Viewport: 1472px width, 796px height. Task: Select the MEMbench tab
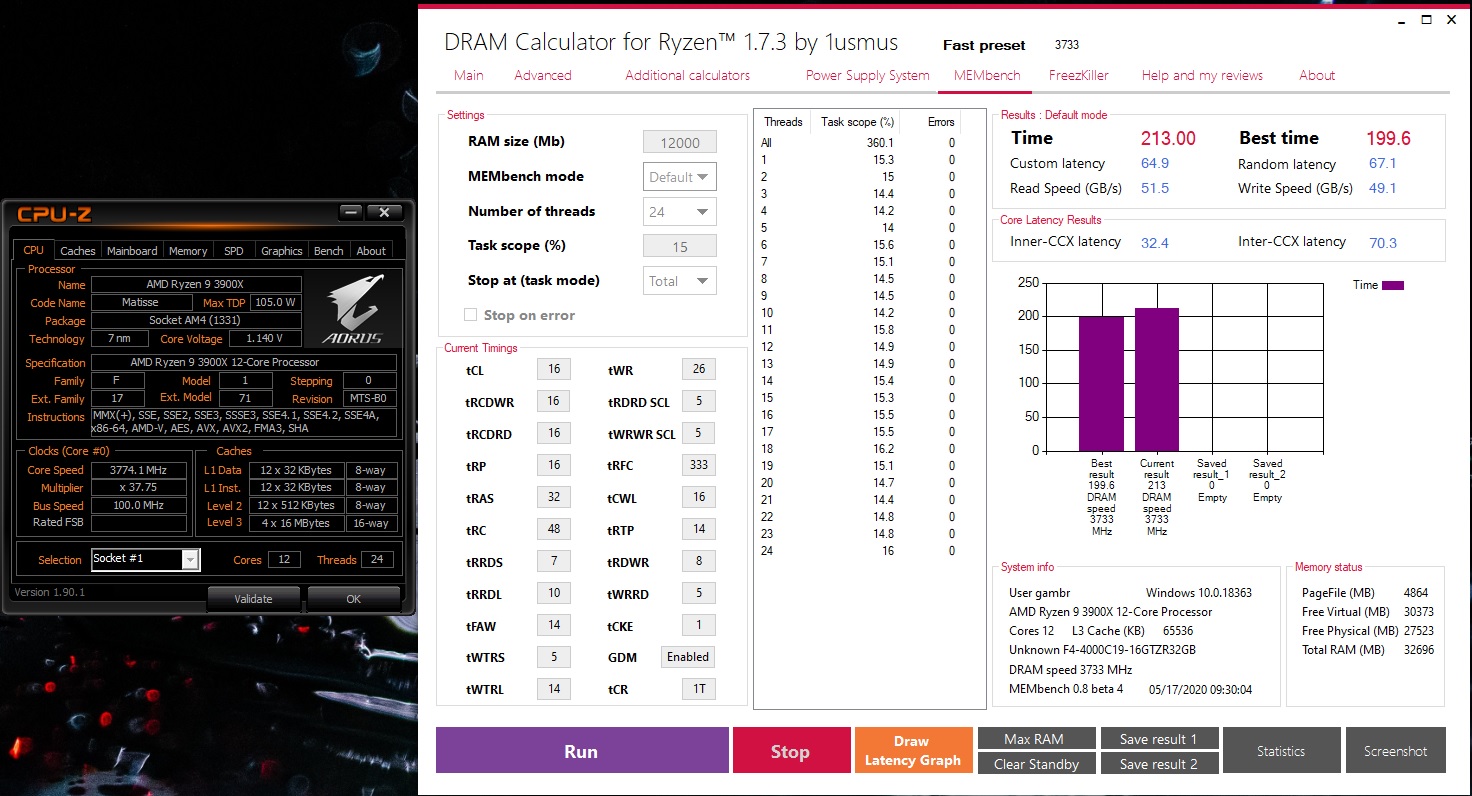(x=987, y=75)
